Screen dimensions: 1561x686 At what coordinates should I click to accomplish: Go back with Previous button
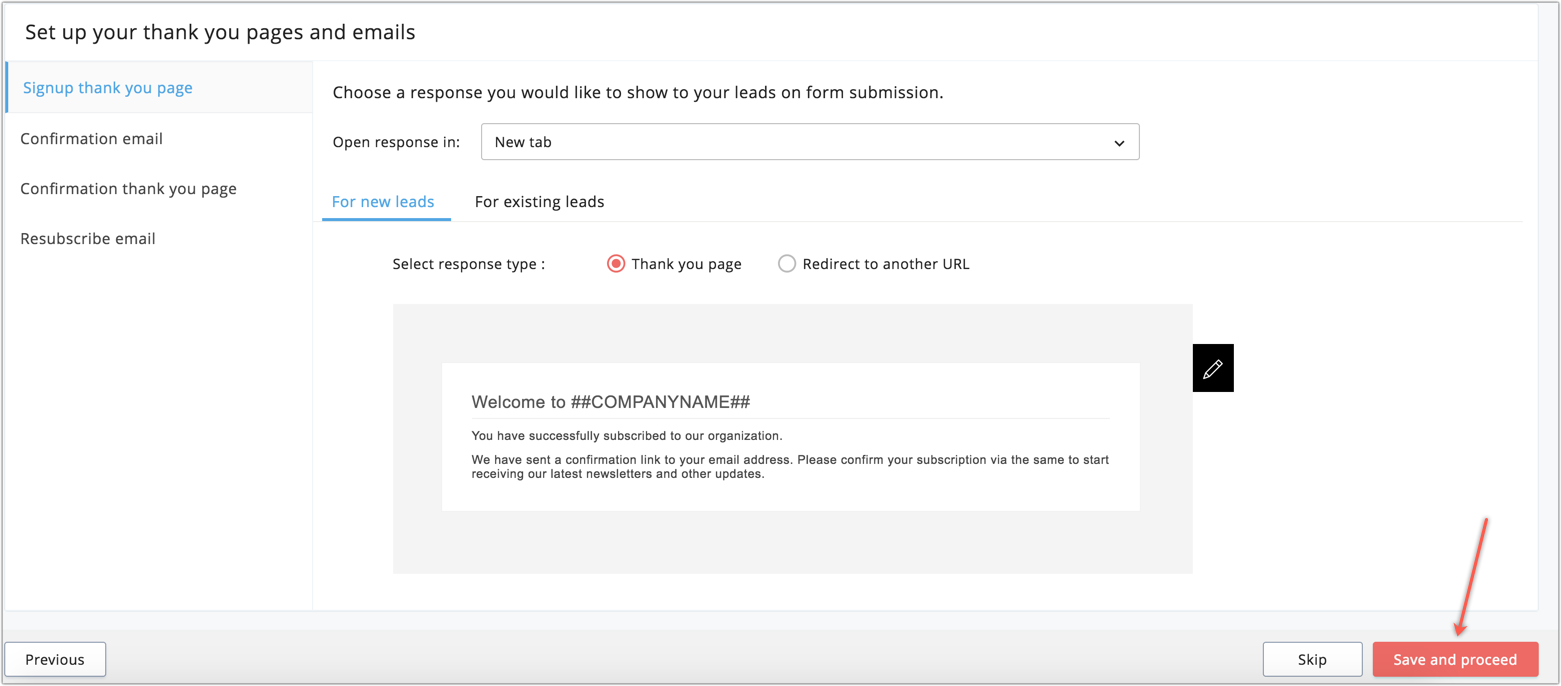55,659
